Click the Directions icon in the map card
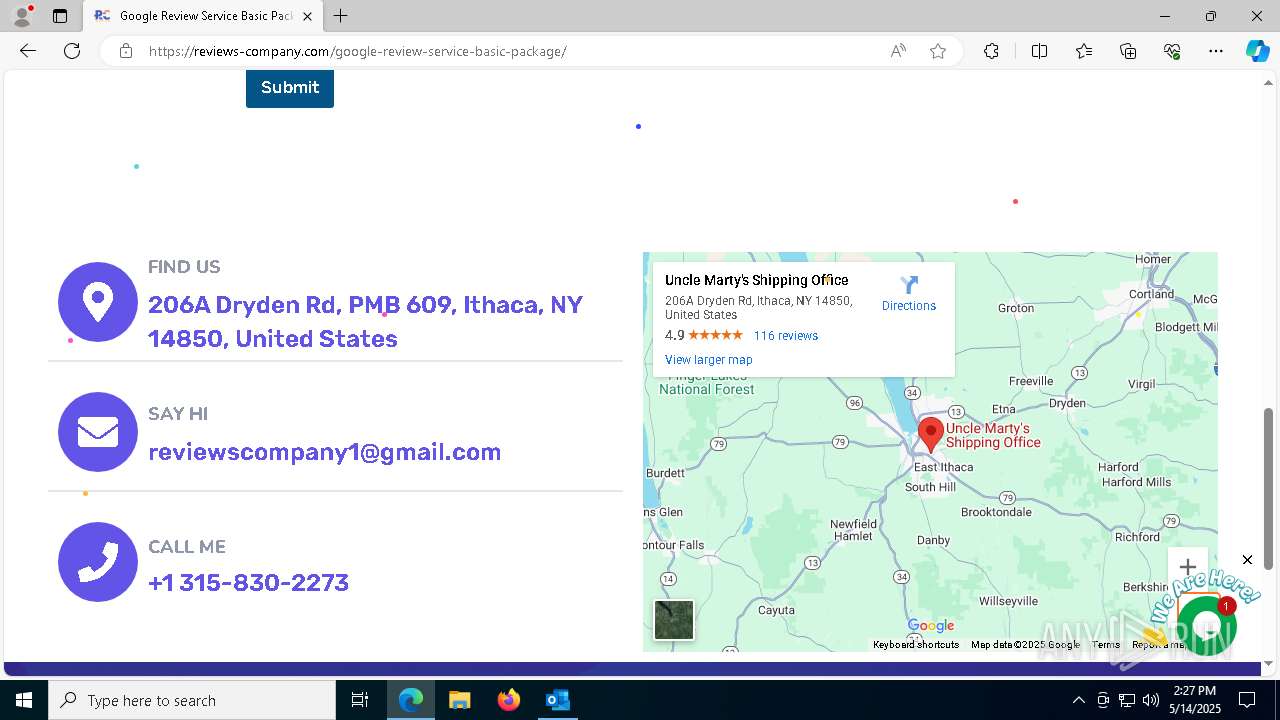This screenshot has width=1280, height=720. 909,286
